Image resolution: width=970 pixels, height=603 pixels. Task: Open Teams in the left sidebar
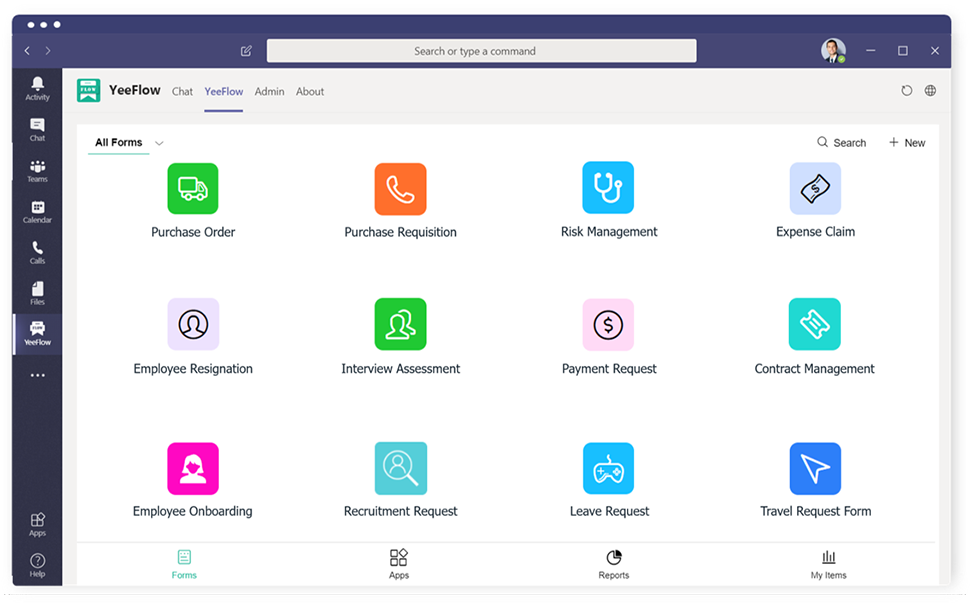click(37, 171)
